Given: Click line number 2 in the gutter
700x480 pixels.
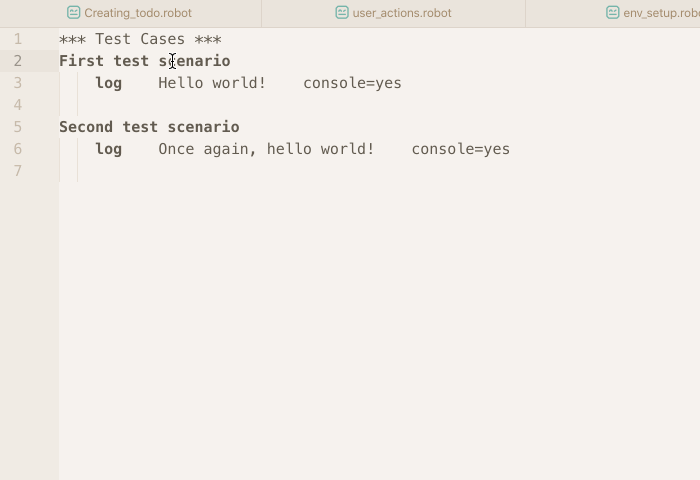Looking at the screenshot, I should tap(17, 61).
